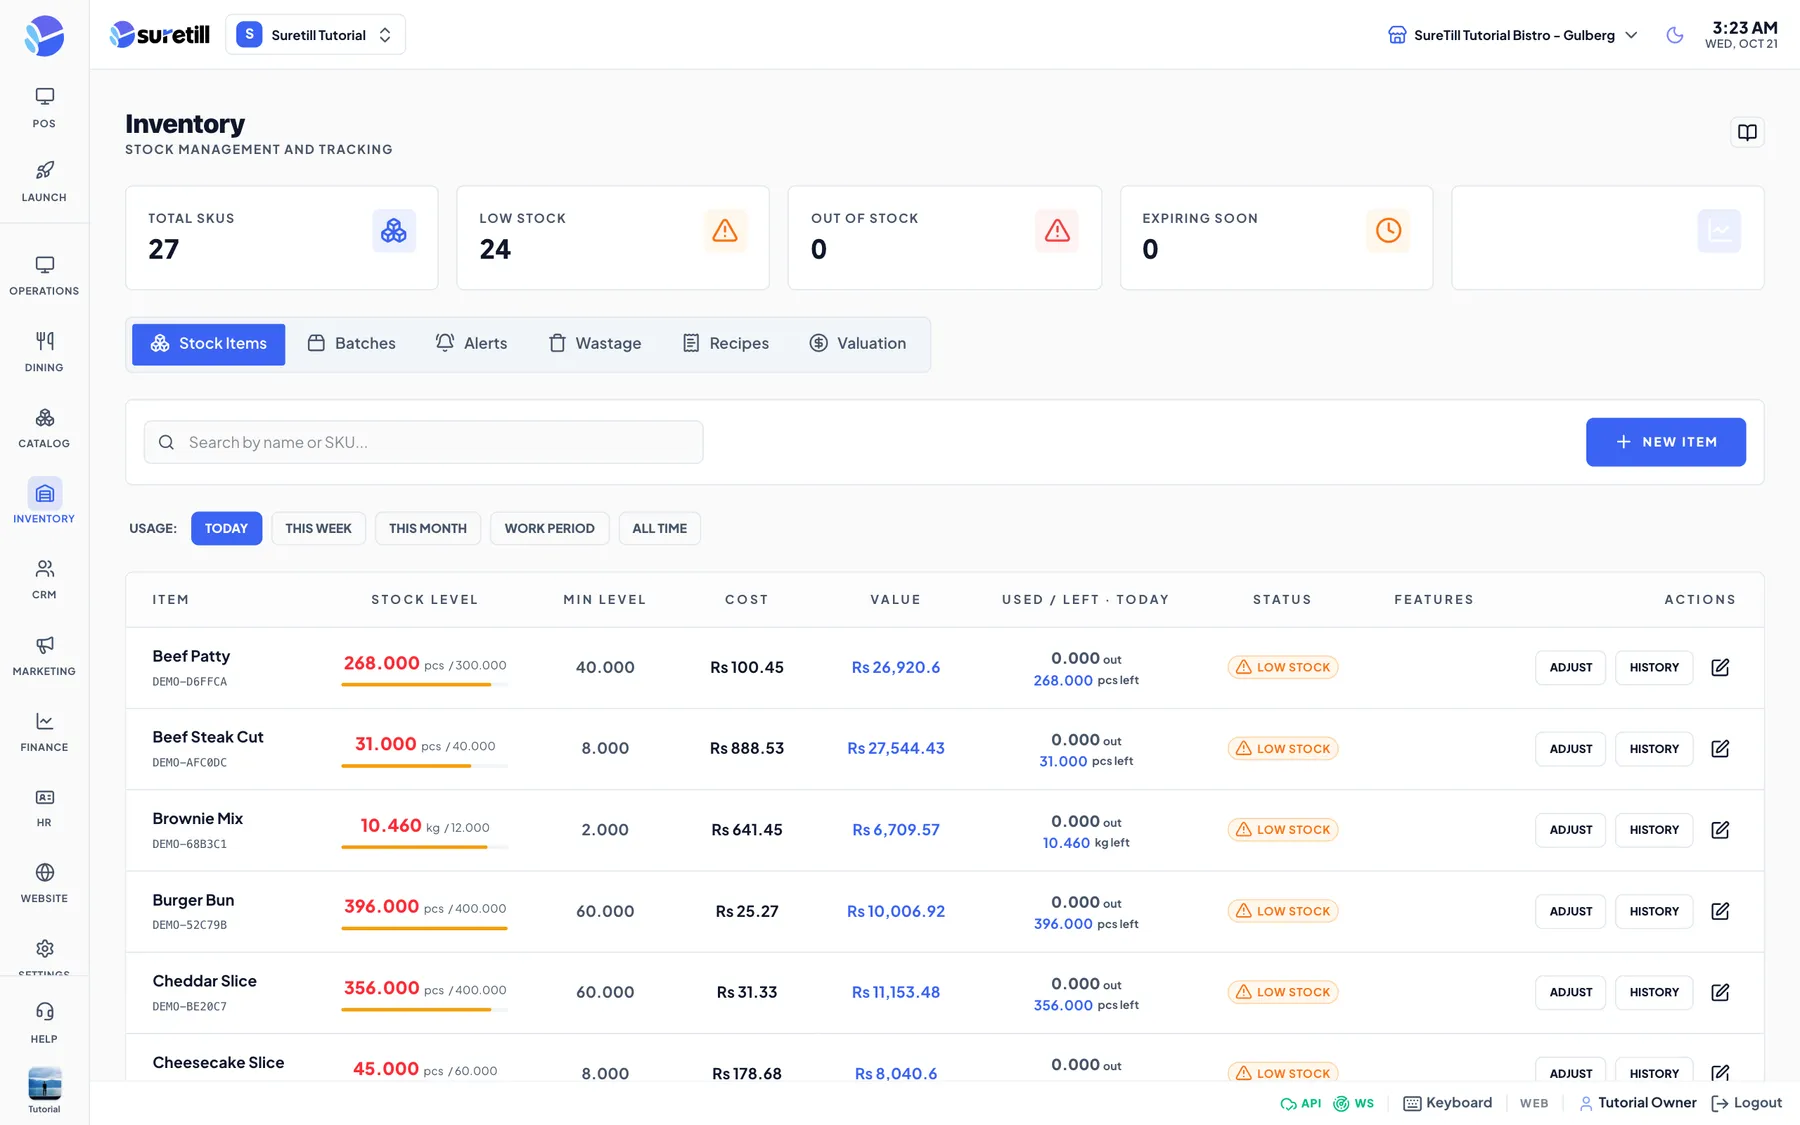Click Logout in the footer
Image resolution: width=1800 pixels, height=1125 pixels.
(x=1747, y=1103)
